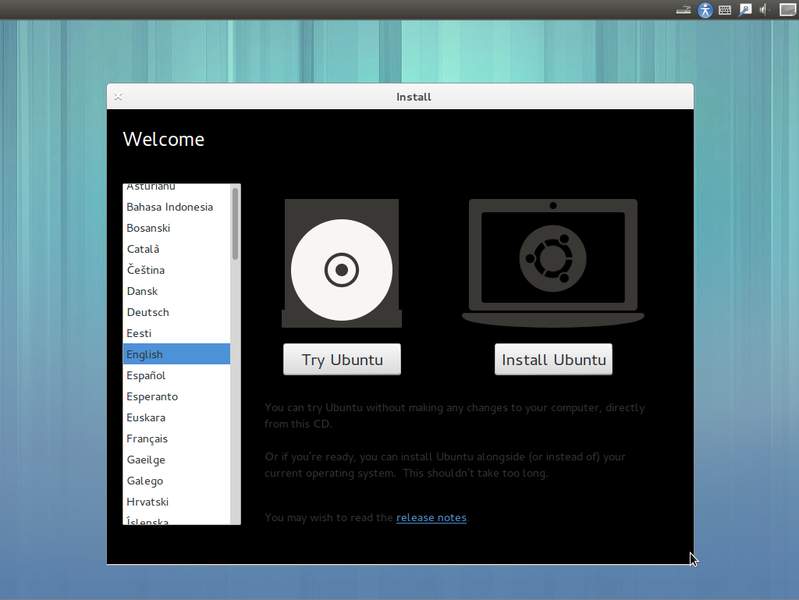Select Hrvatski in the language list

coord(176,502)
